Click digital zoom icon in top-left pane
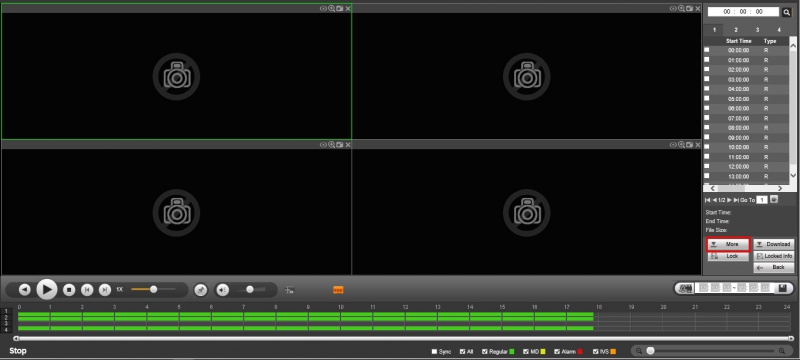Image resolution: width=800 pixels, height=360 pixels. coord(332,9)
